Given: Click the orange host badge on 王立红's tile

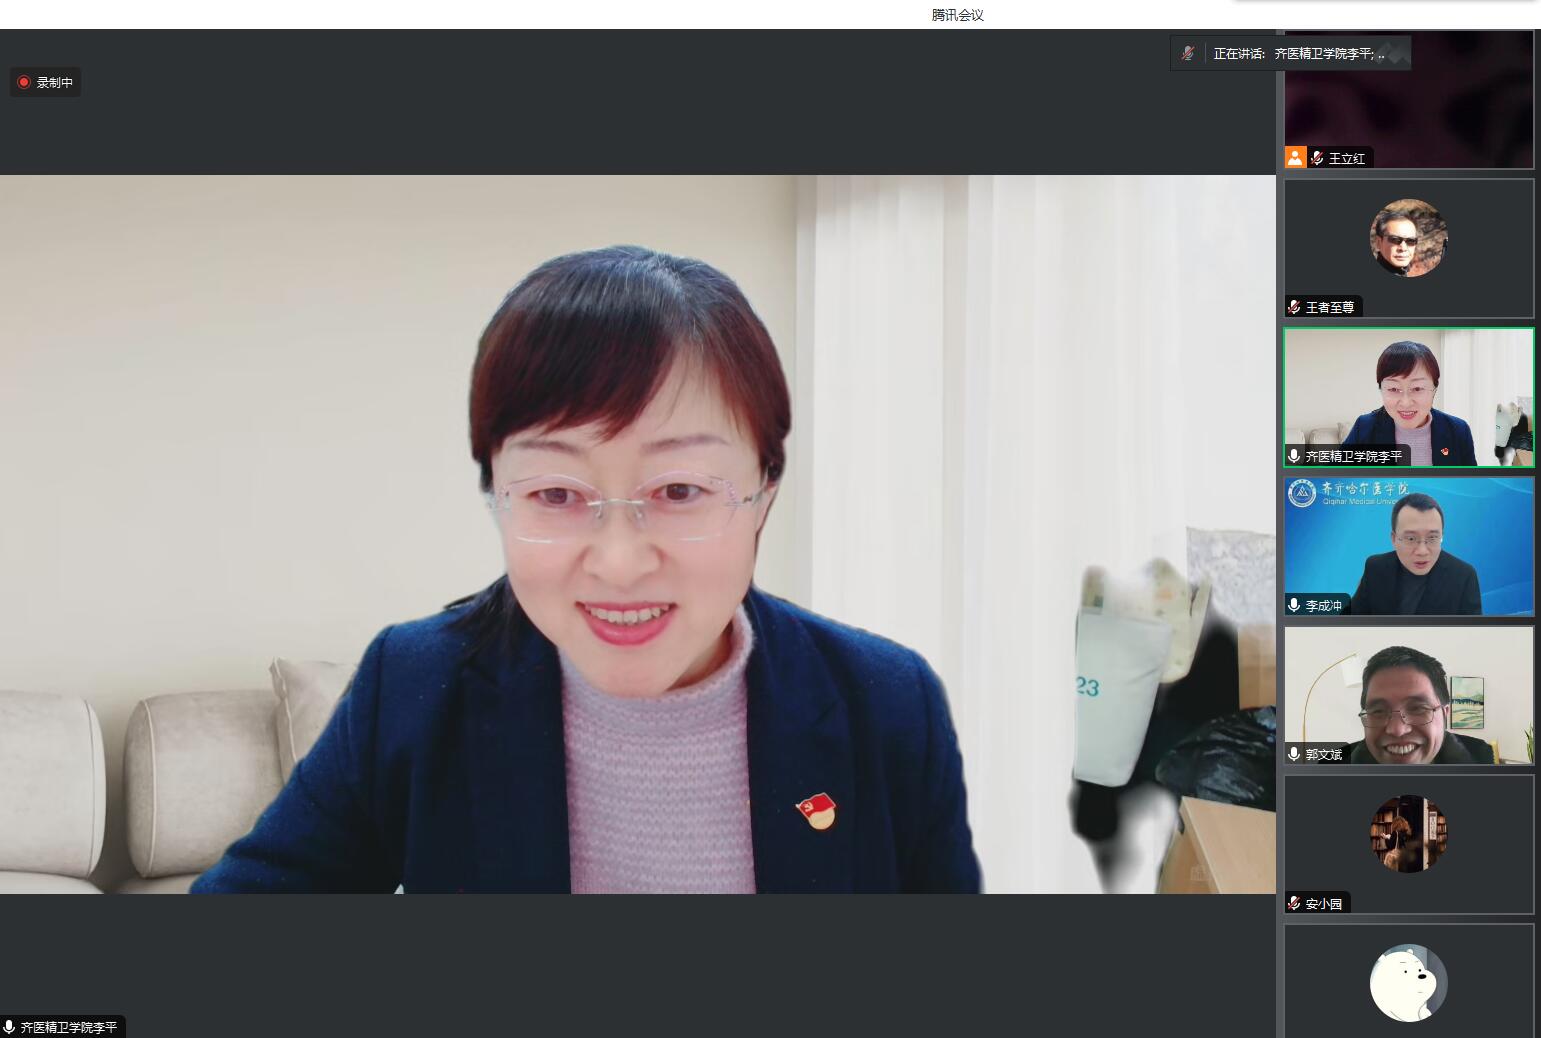Looking at the screenshot, I should [x=1296, y=157].
